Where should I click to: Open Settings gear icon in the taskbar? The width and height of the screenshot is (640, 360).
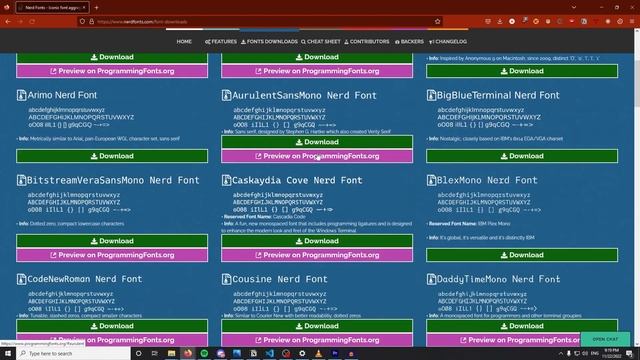tap(302, 353)
